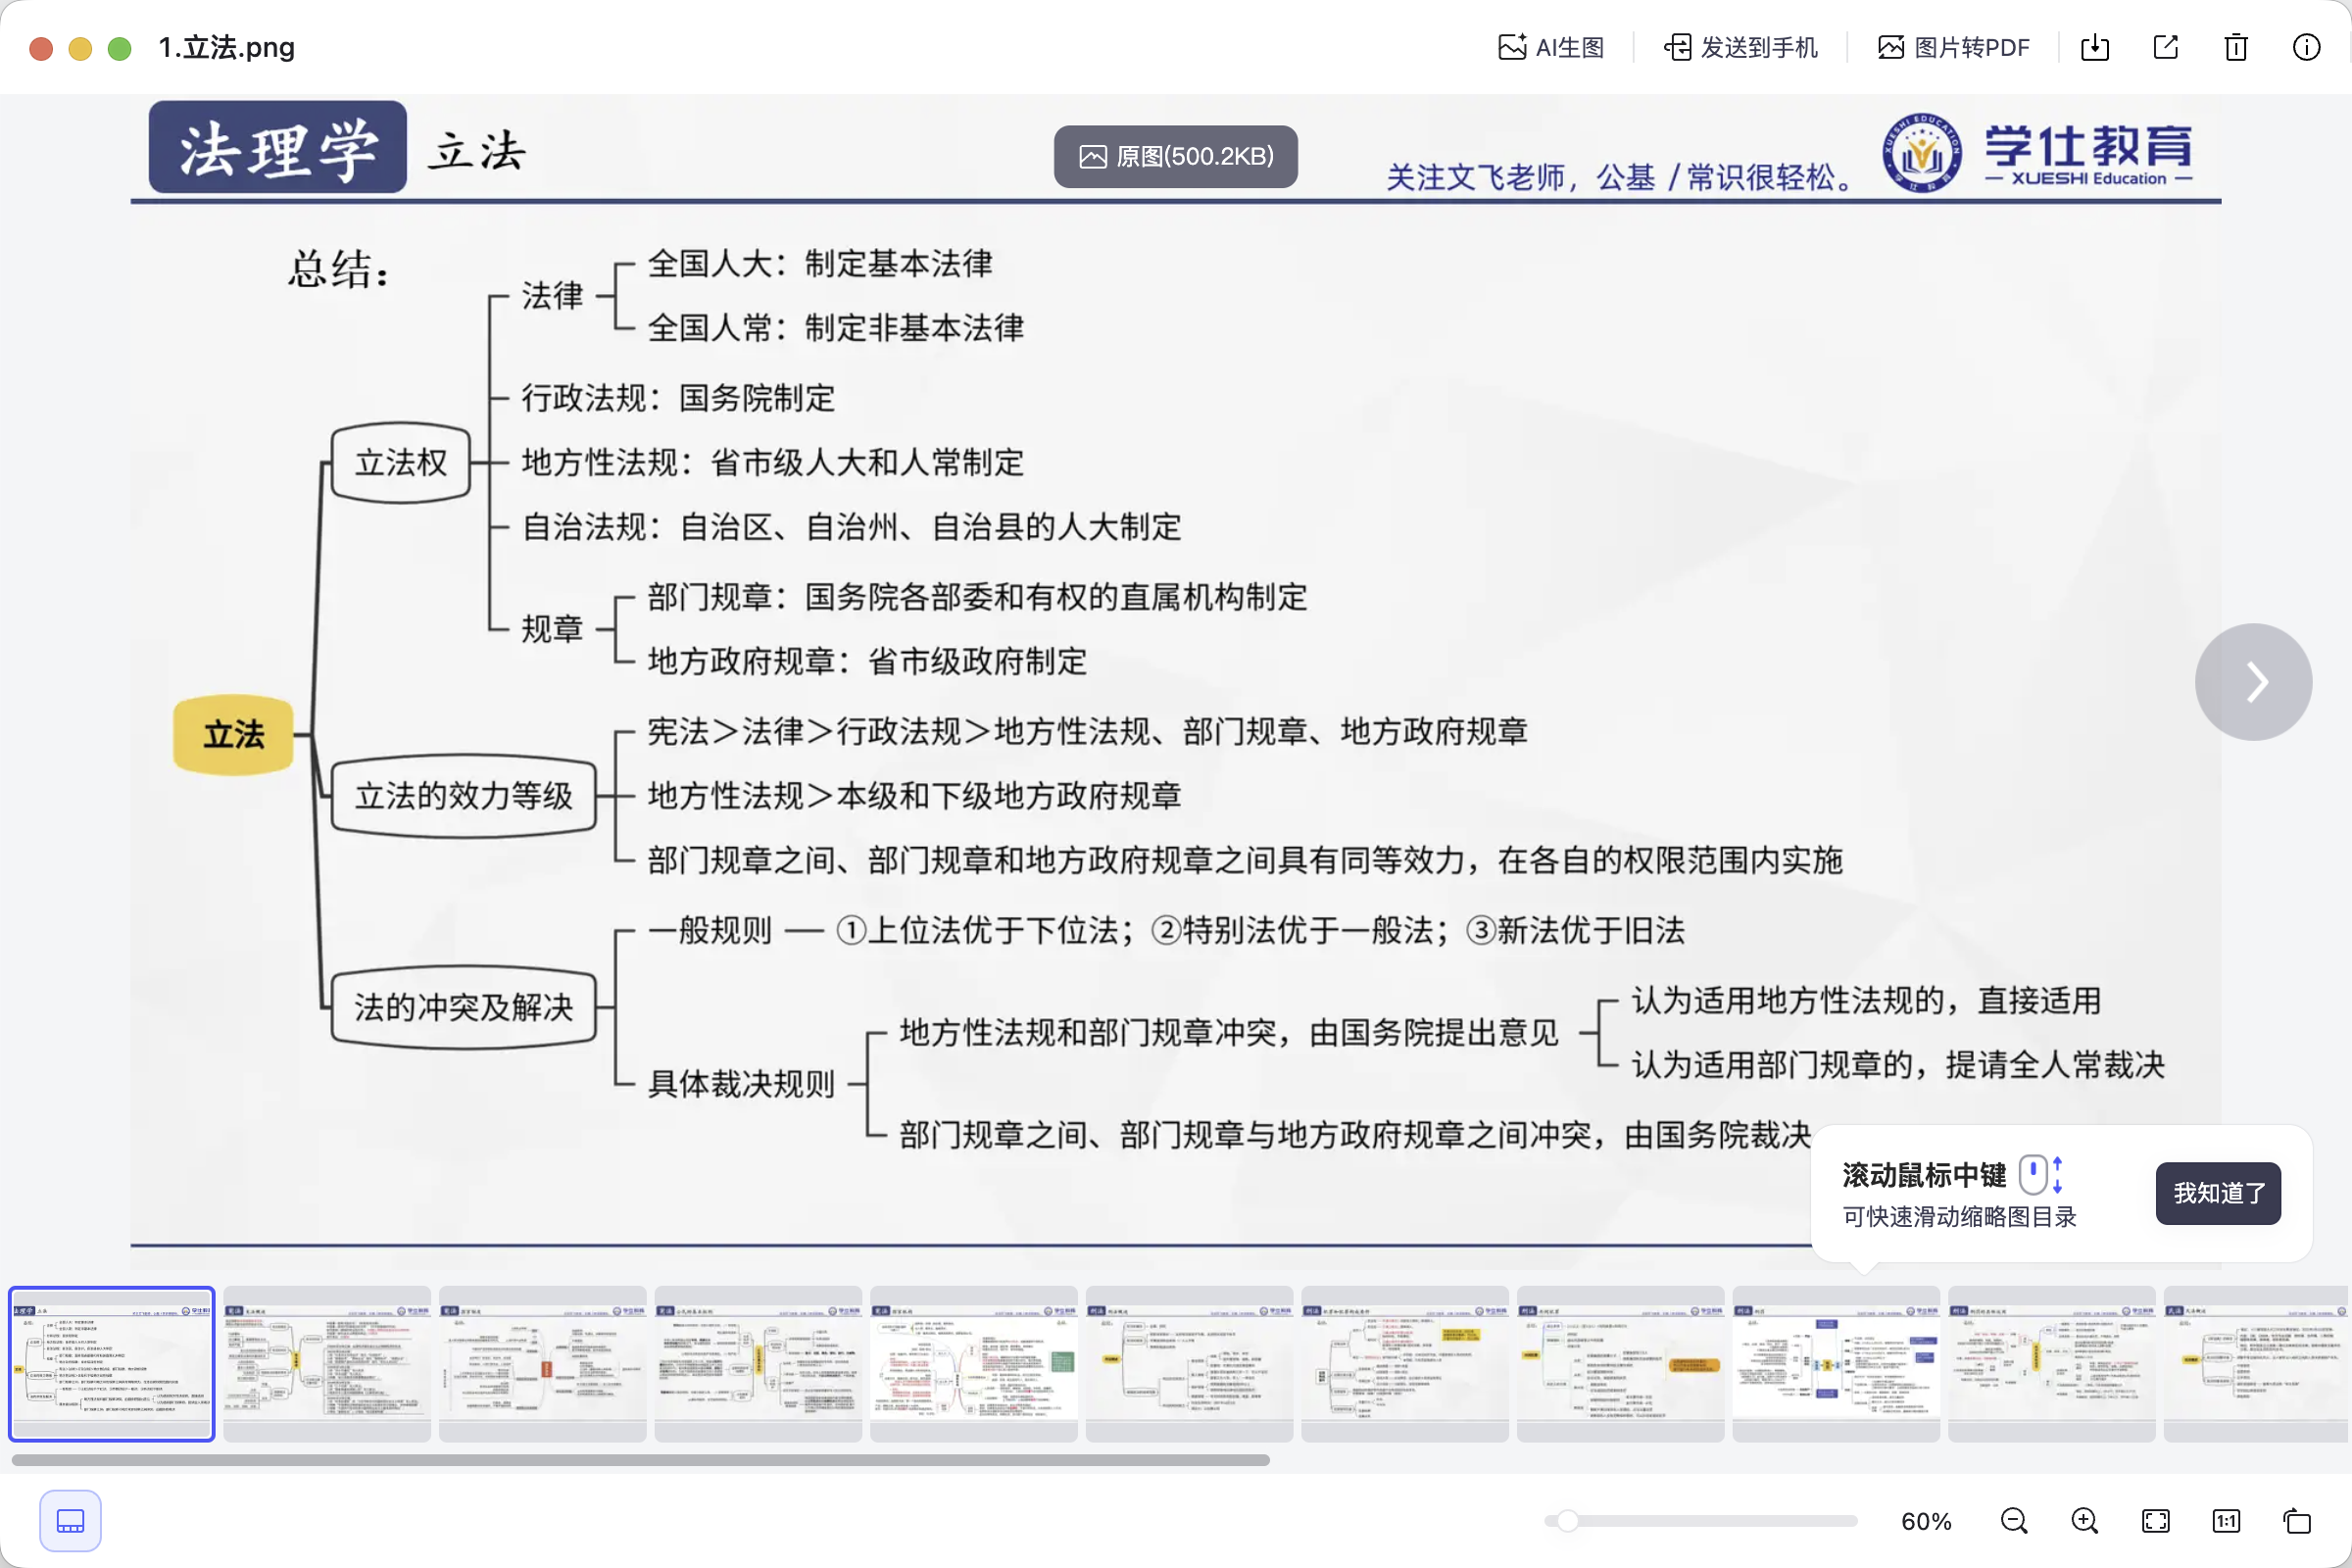Select the 1.立法.png title in titlebar

click(x=226, y=47)
